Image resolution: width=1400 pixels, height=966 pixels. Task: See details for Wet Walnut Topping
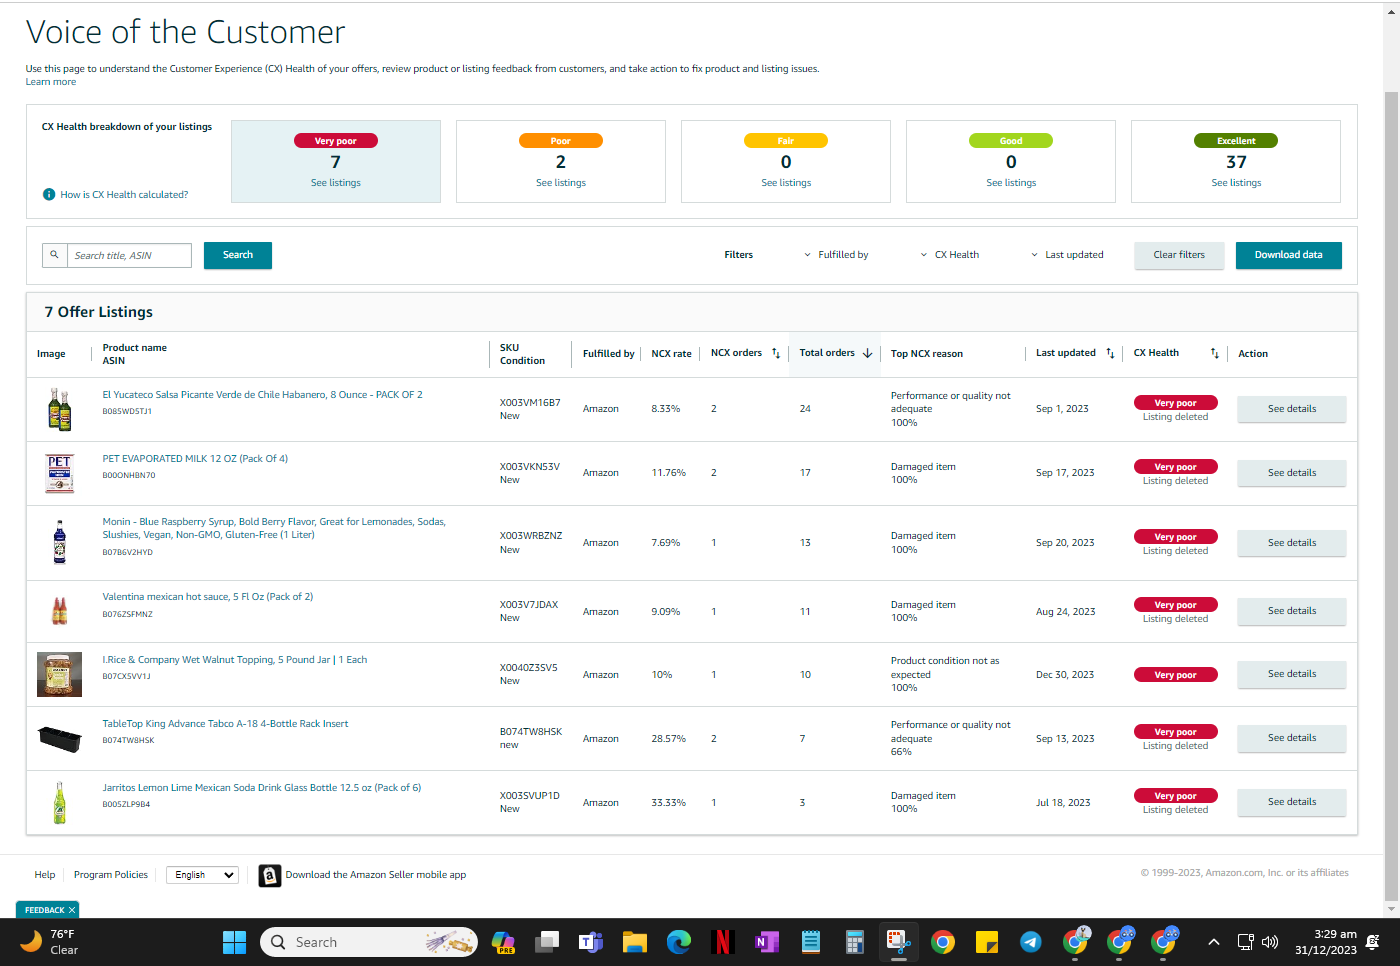[x=1292, y=674]
